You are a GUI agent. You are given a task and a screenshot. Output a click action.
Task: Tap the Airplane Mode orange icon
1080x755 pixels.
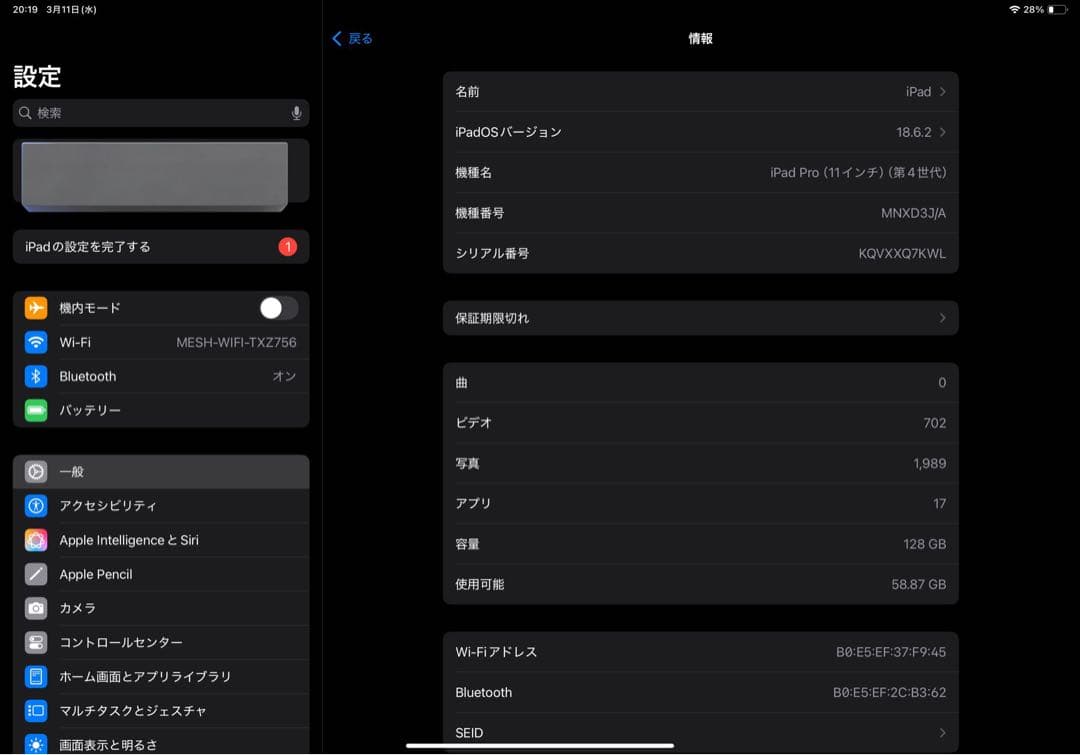click(x=36, y=308)
